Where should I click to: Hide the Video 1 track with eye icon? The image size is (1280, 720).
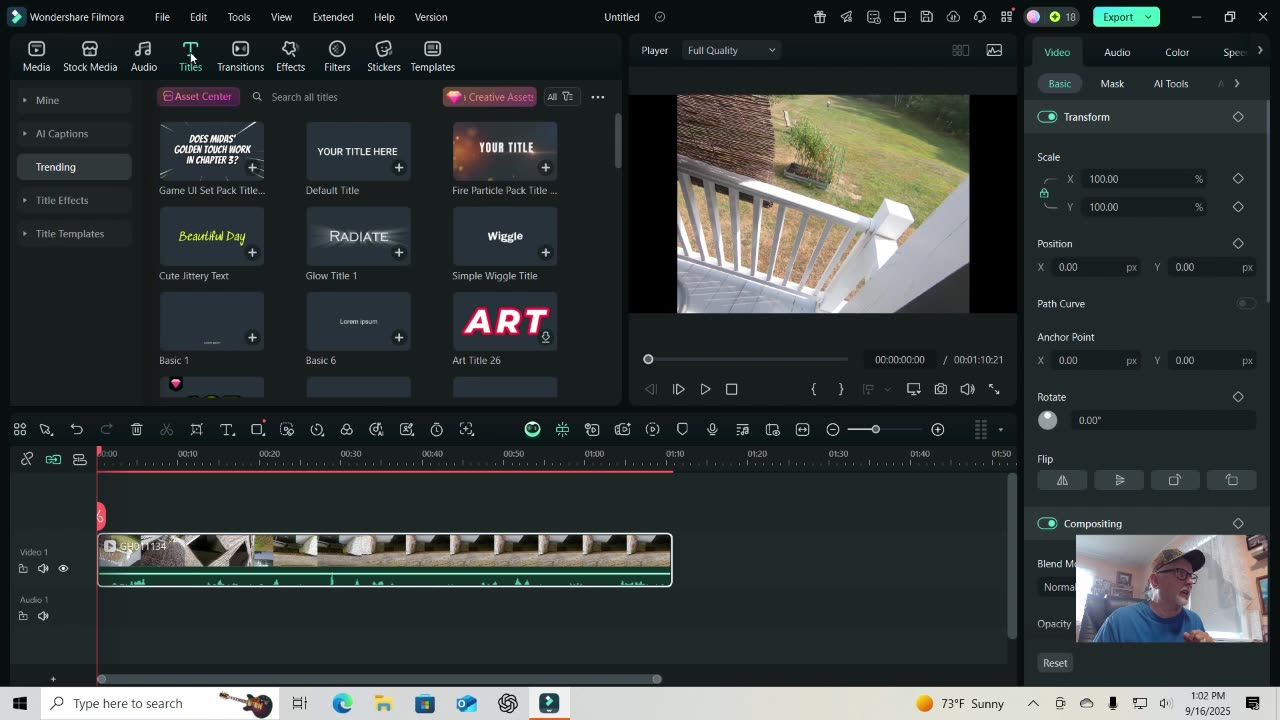coord(63,569)
